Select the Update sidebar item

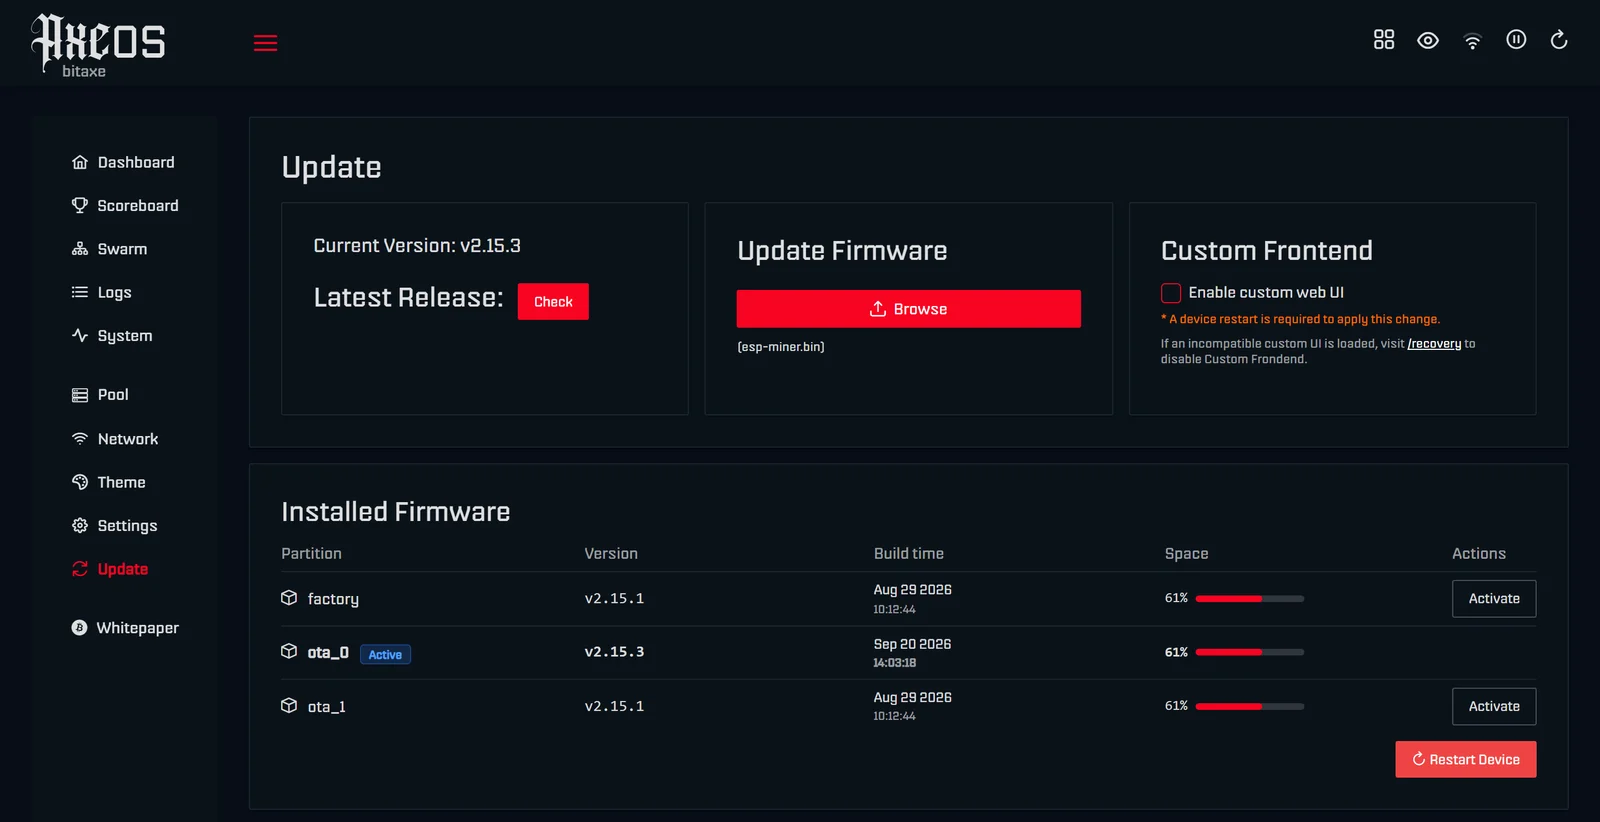coord(110,569)
